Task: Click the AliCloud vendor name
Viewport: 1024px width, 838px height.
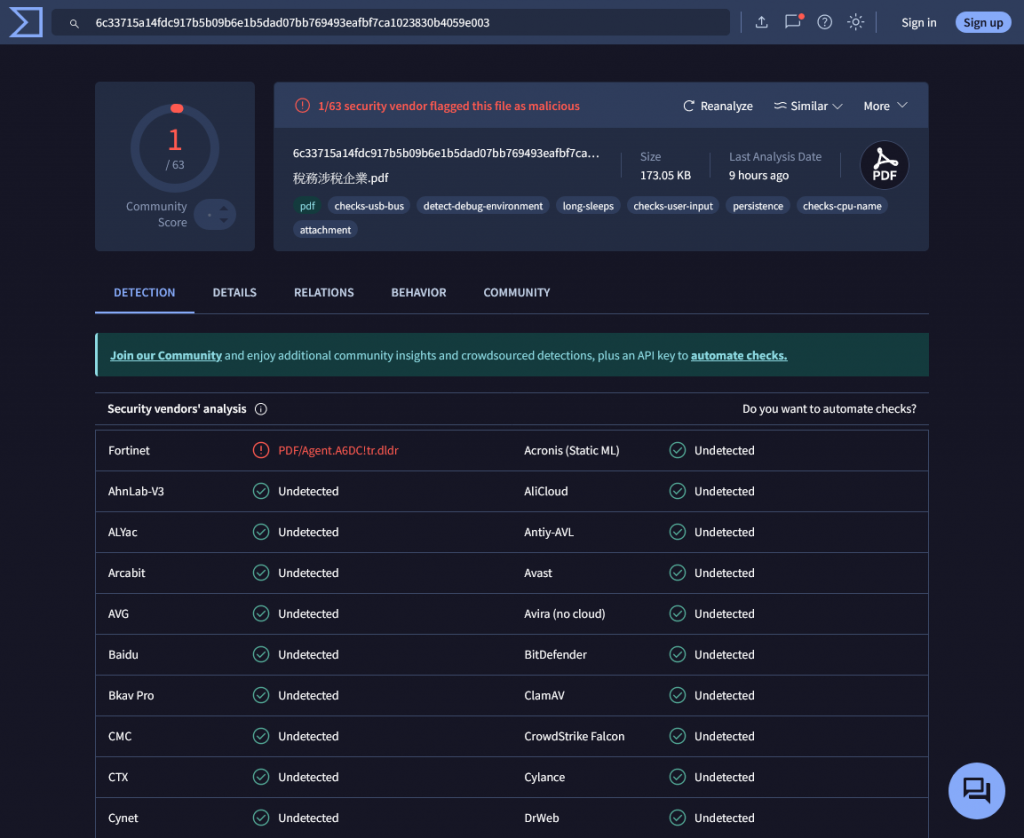Action: [x=545, y=491]
